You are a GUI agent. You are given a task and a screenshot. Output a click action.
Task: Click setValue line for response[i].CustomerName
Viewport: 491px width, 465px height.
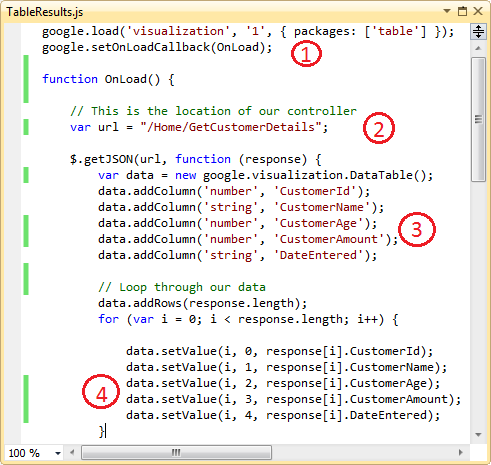[x=286, y=367]
